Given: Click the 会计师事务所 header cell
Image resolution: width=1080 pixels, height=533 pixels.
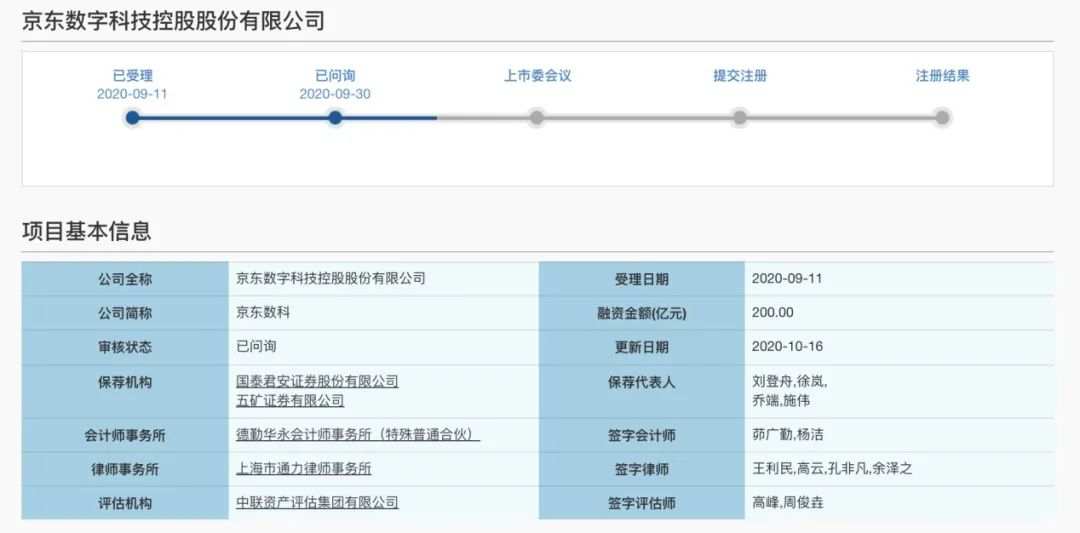Looking at the screenshot, I should [125, 435].
